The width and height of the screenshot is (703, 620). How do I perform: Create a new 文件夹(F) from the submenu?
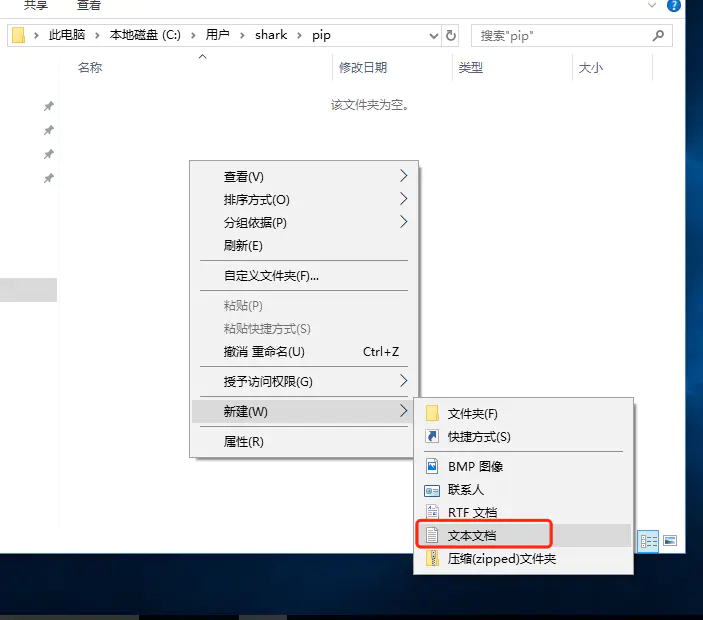tap(523, 413)
